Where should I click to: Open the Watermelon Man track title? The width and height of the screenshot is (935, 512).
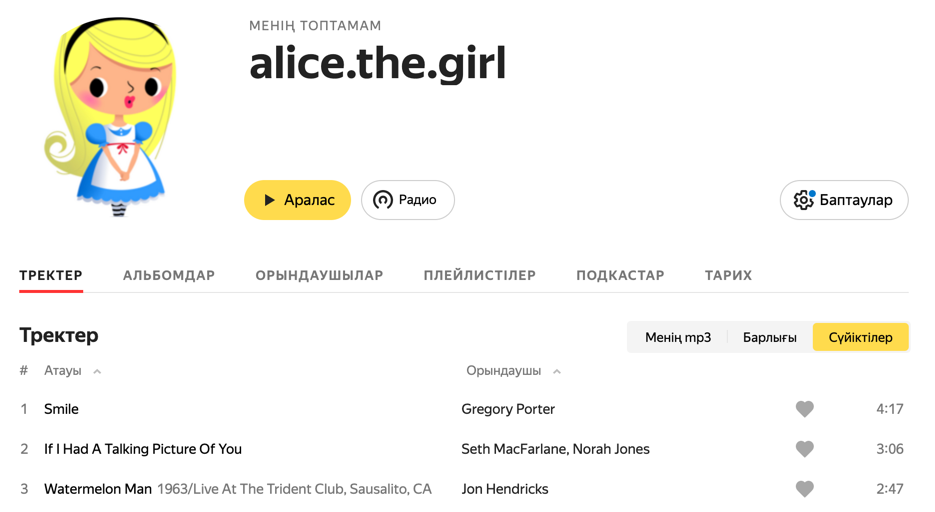click(98, 489)
